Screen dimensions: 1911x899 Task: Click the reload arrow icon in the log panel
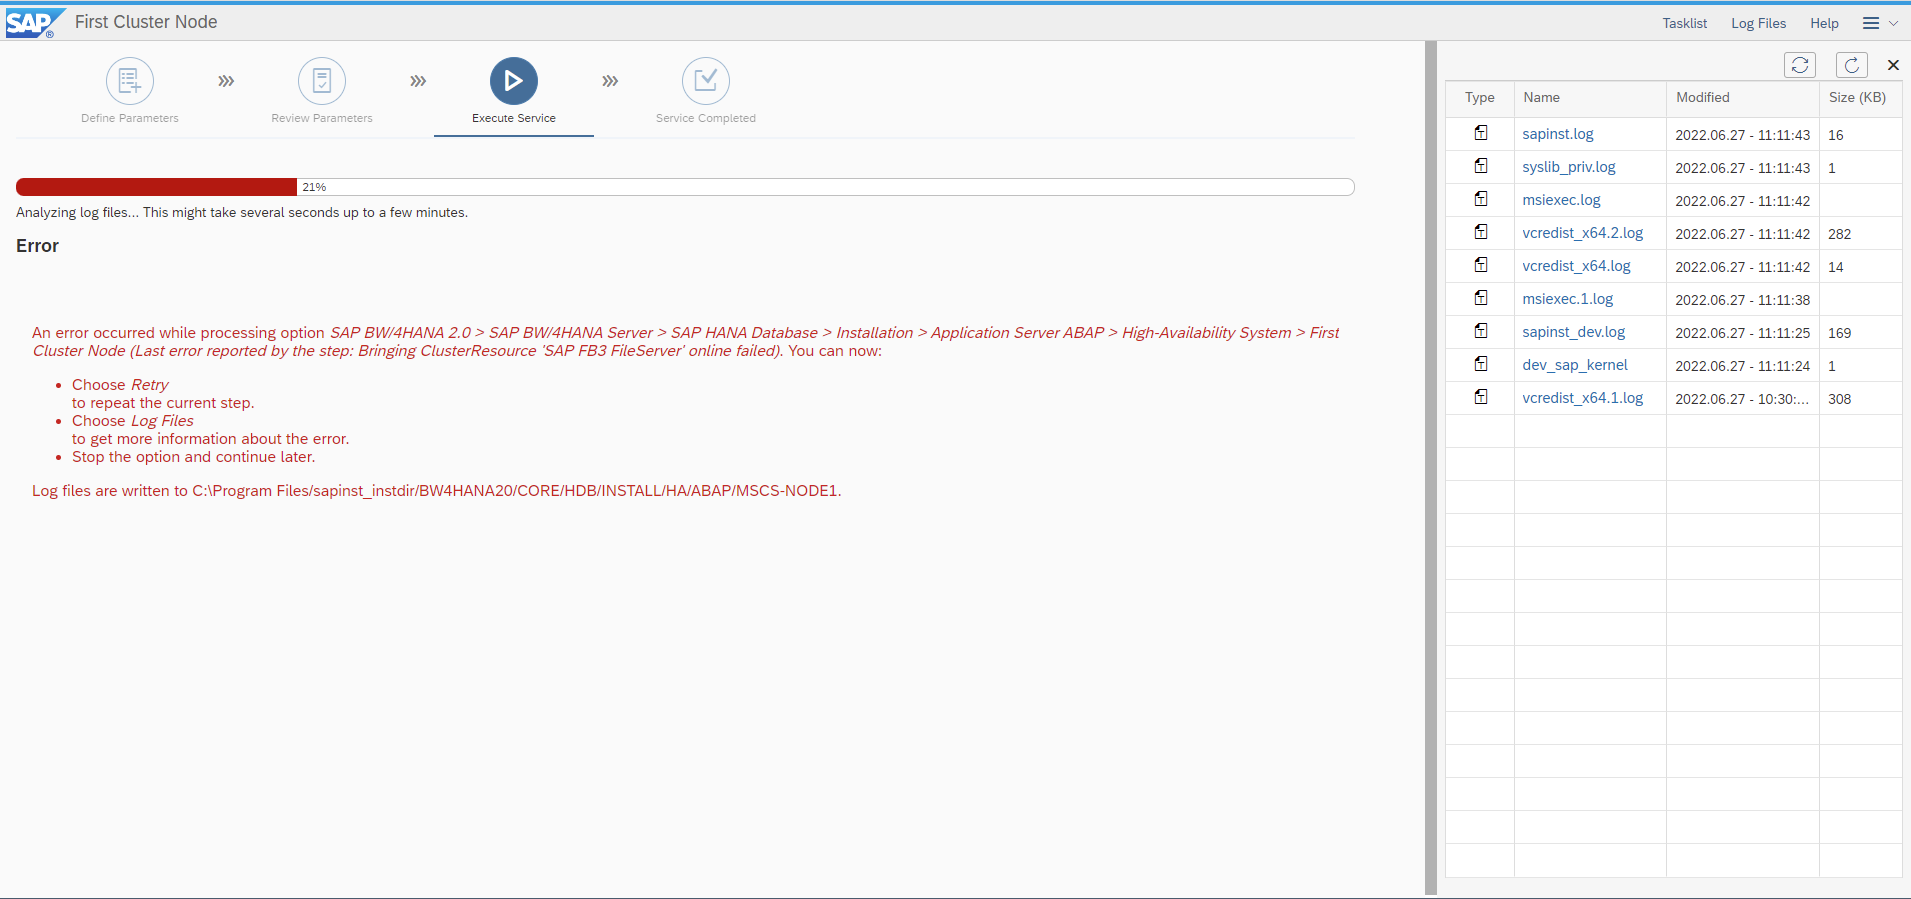point(1852,65)
